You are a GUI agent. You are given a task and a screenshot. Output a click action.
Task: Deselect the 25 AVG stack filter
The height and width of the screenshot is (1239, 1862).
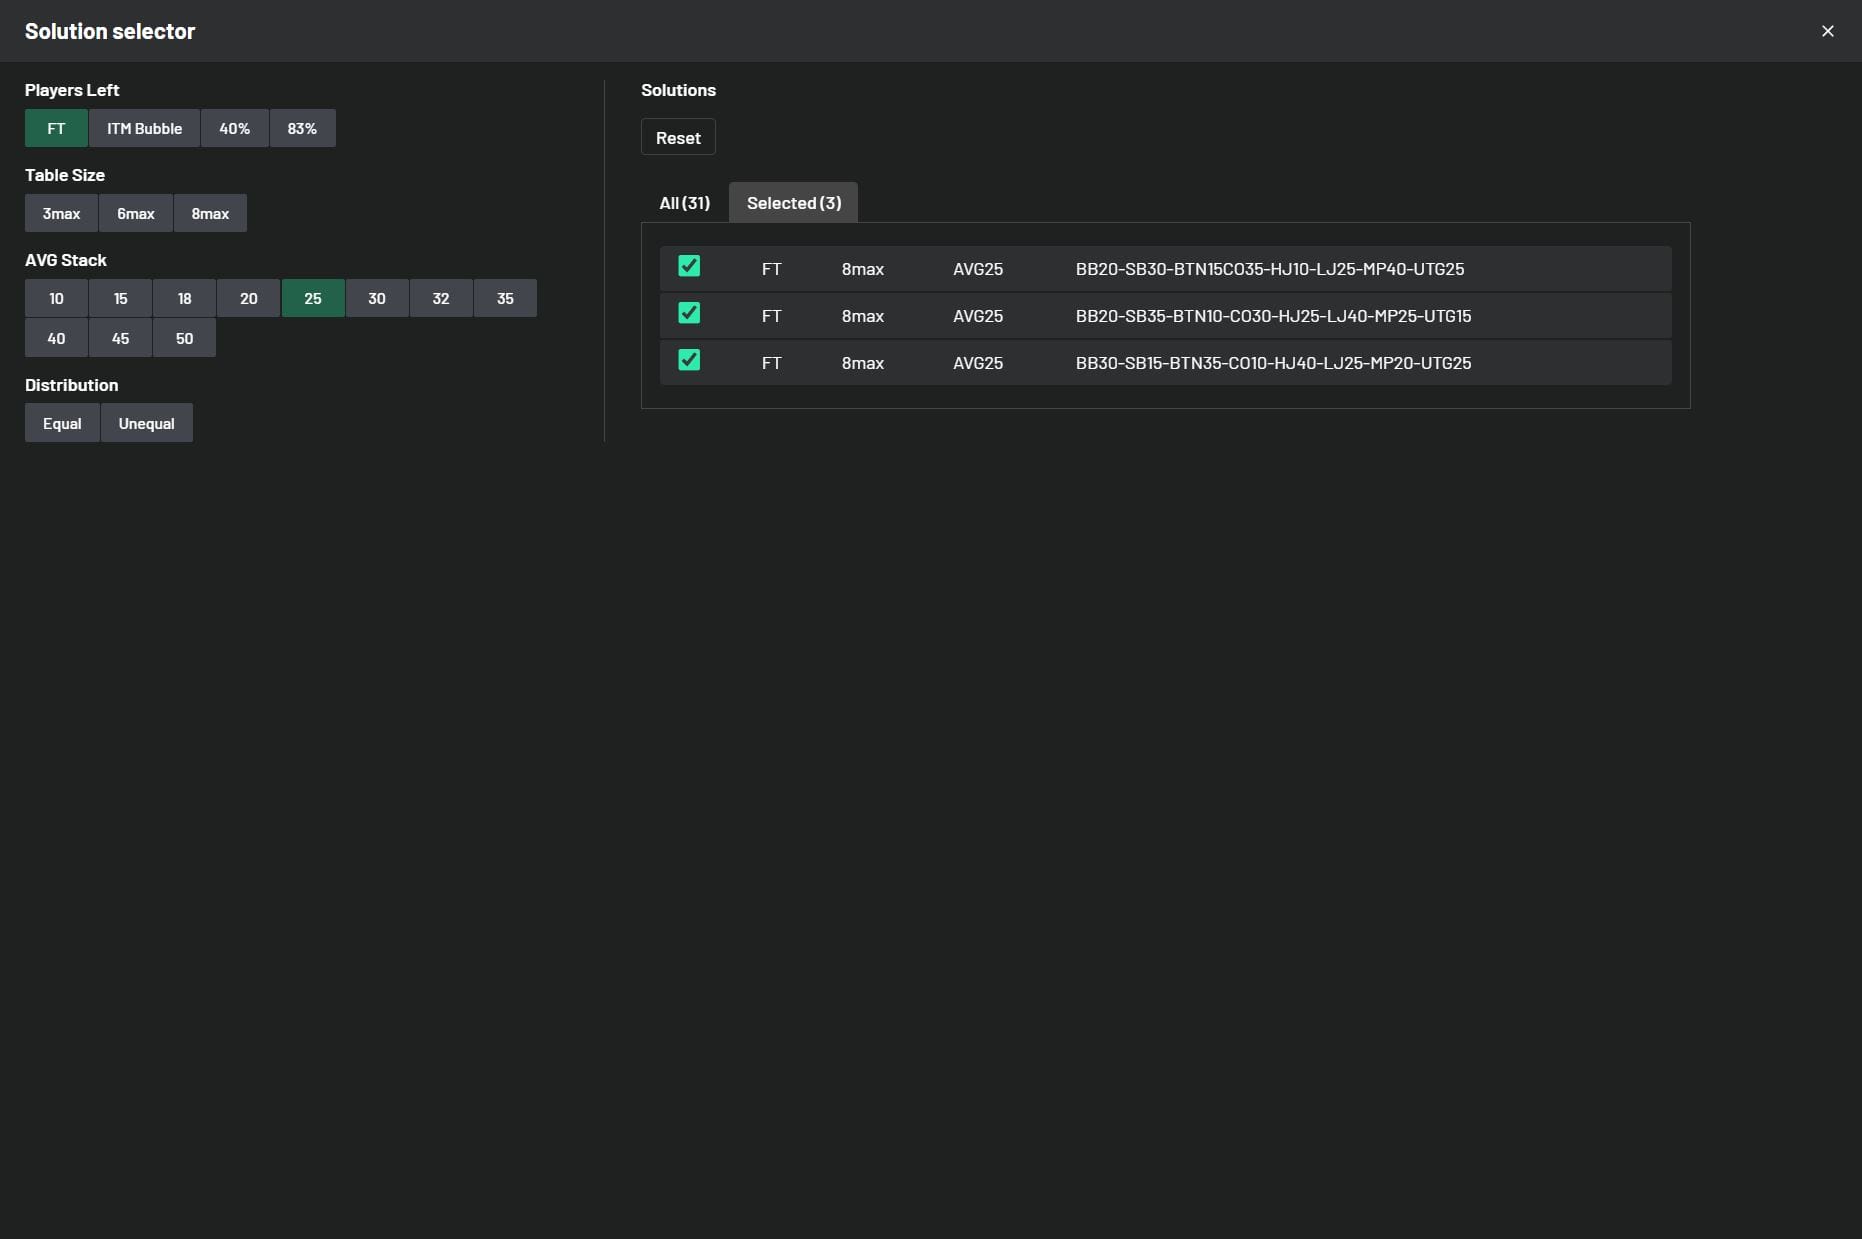tap(313, 299)
